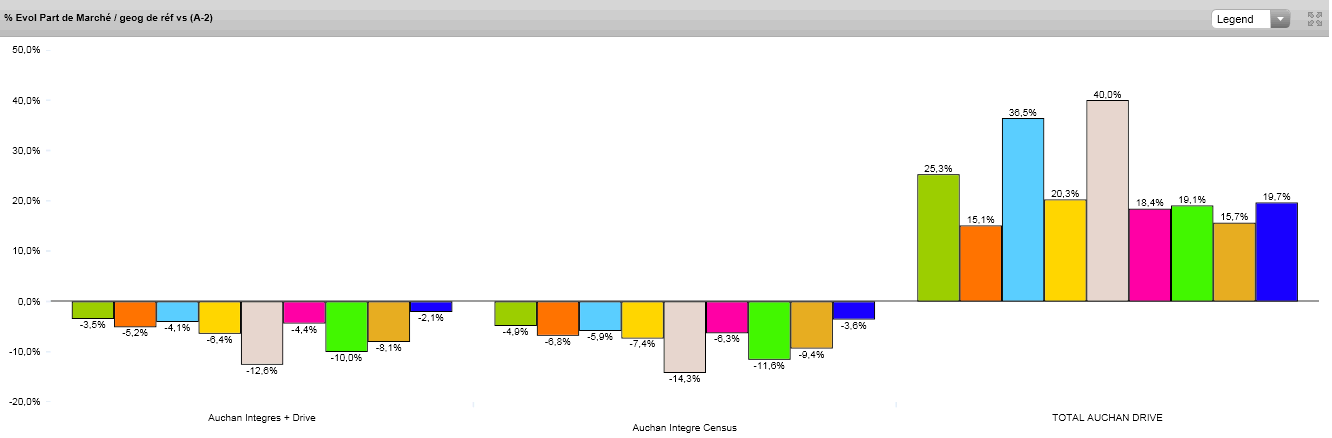Select the beige bar valued -12,6%
The width and height of the screenshot is (1332, 438).
click(262, 333)
